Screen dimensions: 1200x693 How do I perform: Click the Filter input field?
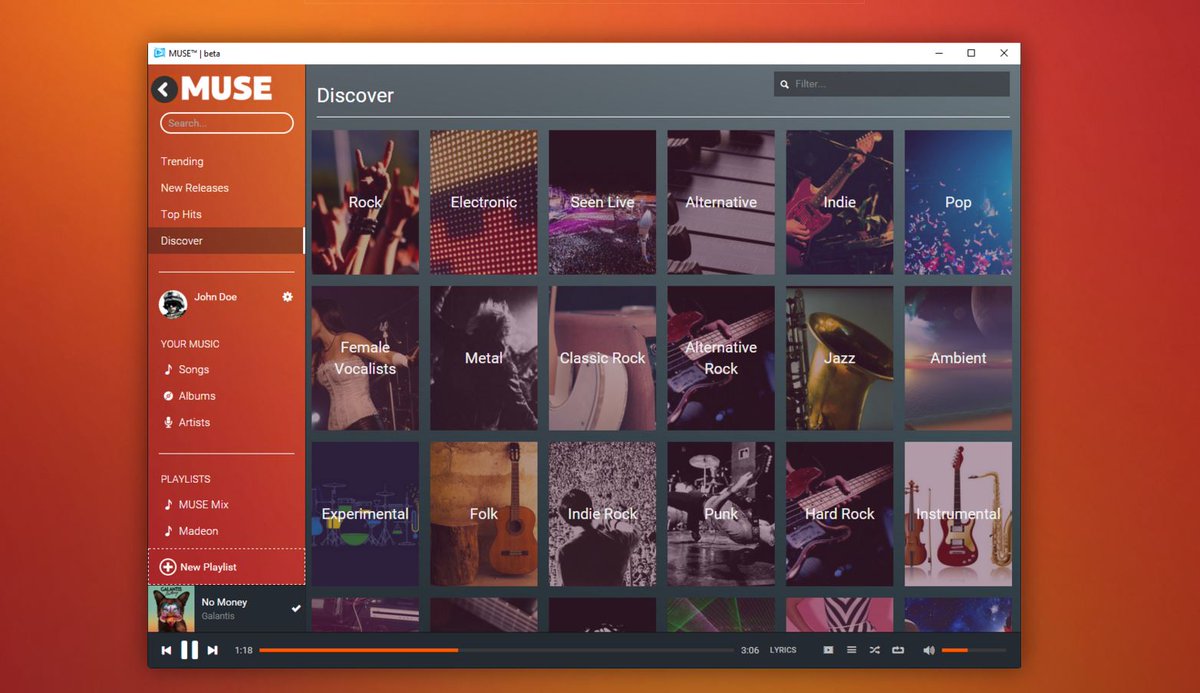click(892, 84)
